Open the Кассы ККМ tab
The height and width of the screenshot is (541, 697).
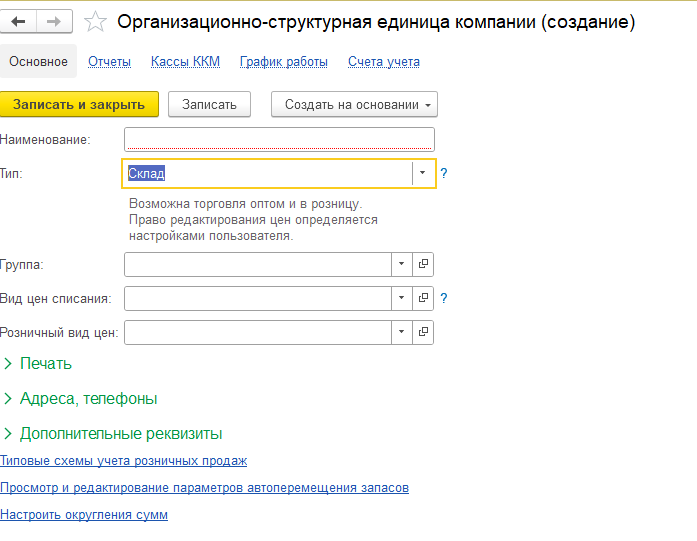point(185,61)
